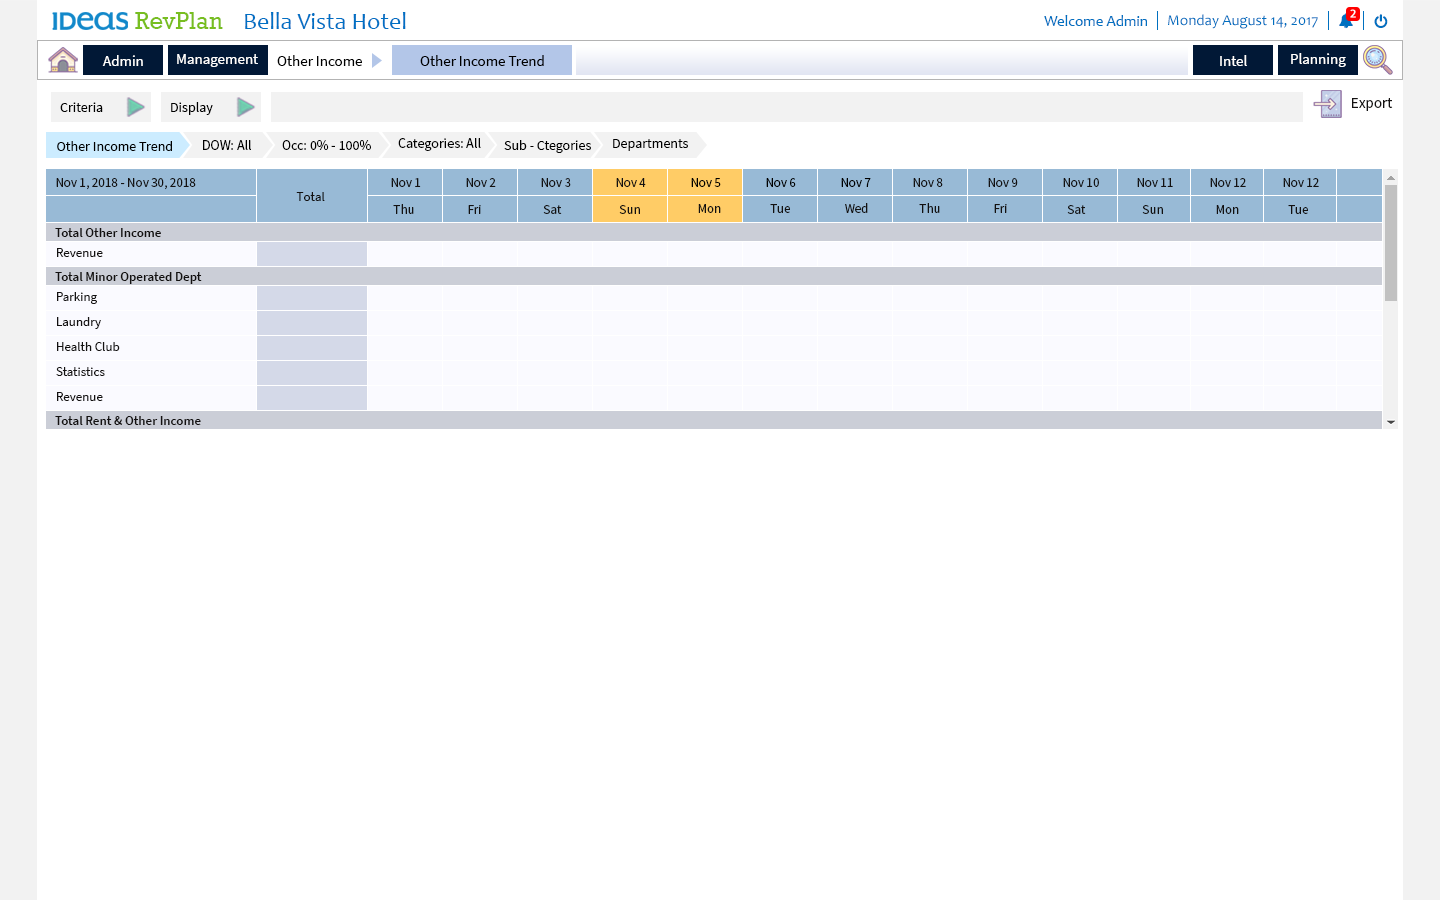Select the Categories: All filter
The height and width of the screenshot is (900, 1440).
(439, 144)
